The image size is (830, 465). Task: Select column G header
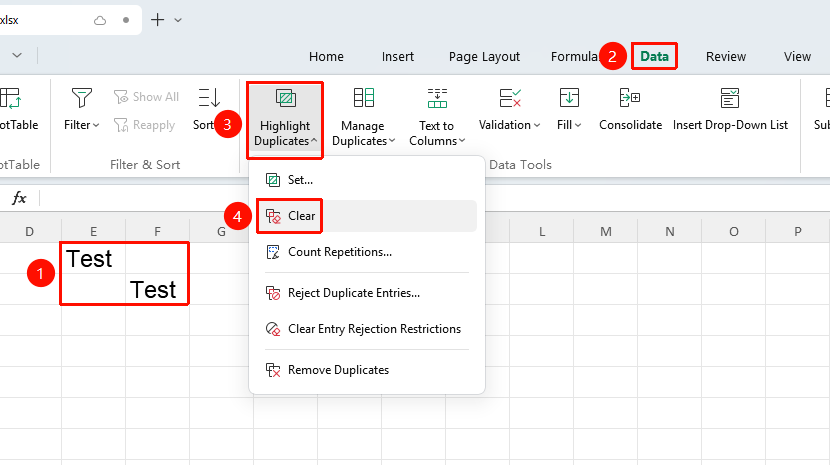coord(221,231)
